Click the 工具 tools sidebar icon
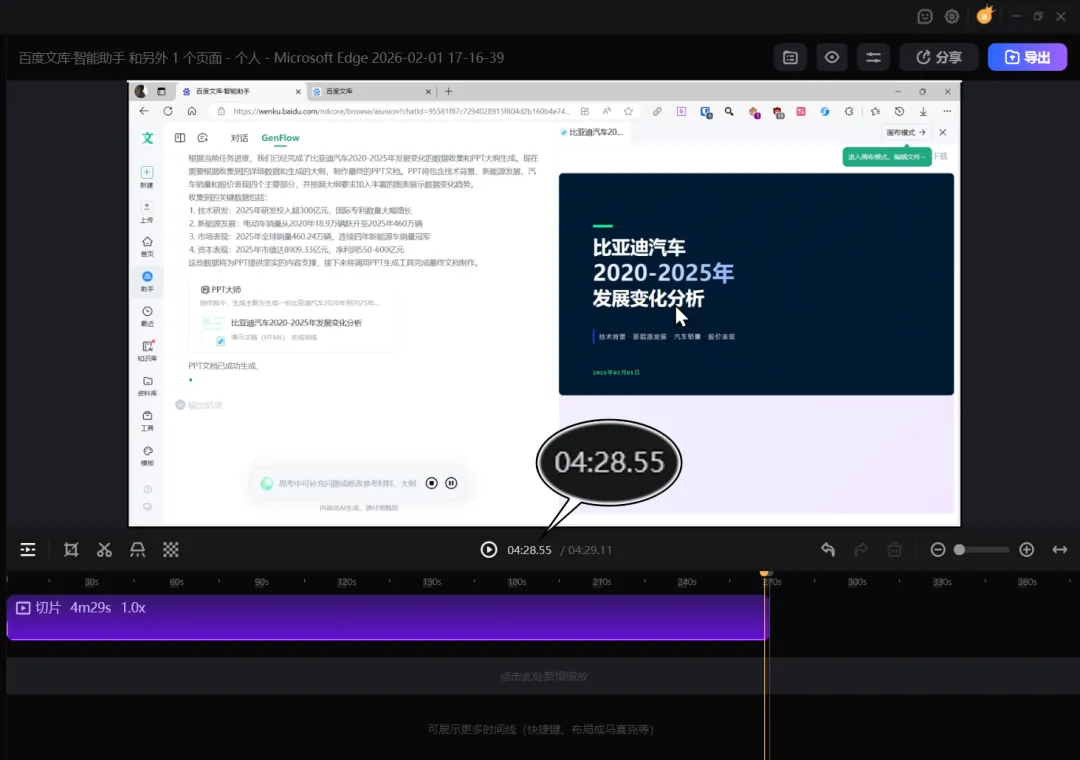The image size is (1080, 760). click(147, 420)
